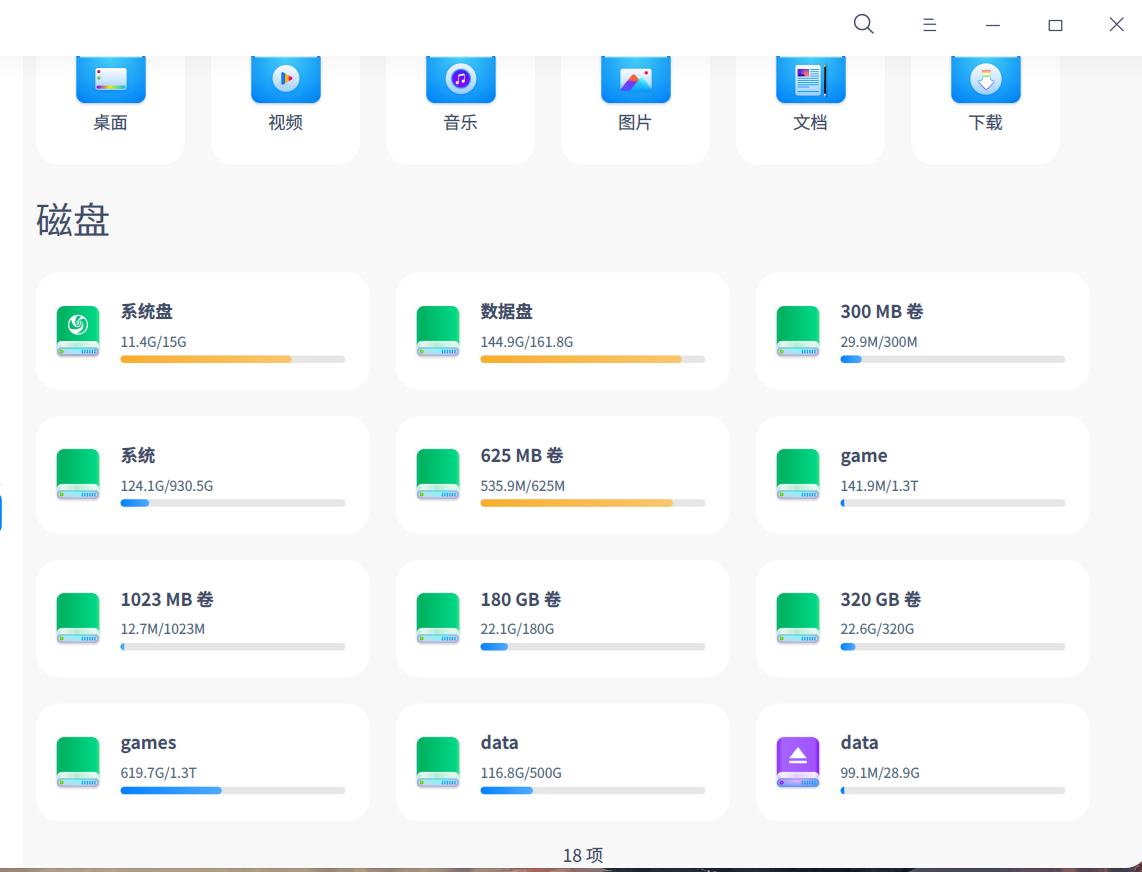Open the 180 GB 卷 volume

click(x=562, y=617)
